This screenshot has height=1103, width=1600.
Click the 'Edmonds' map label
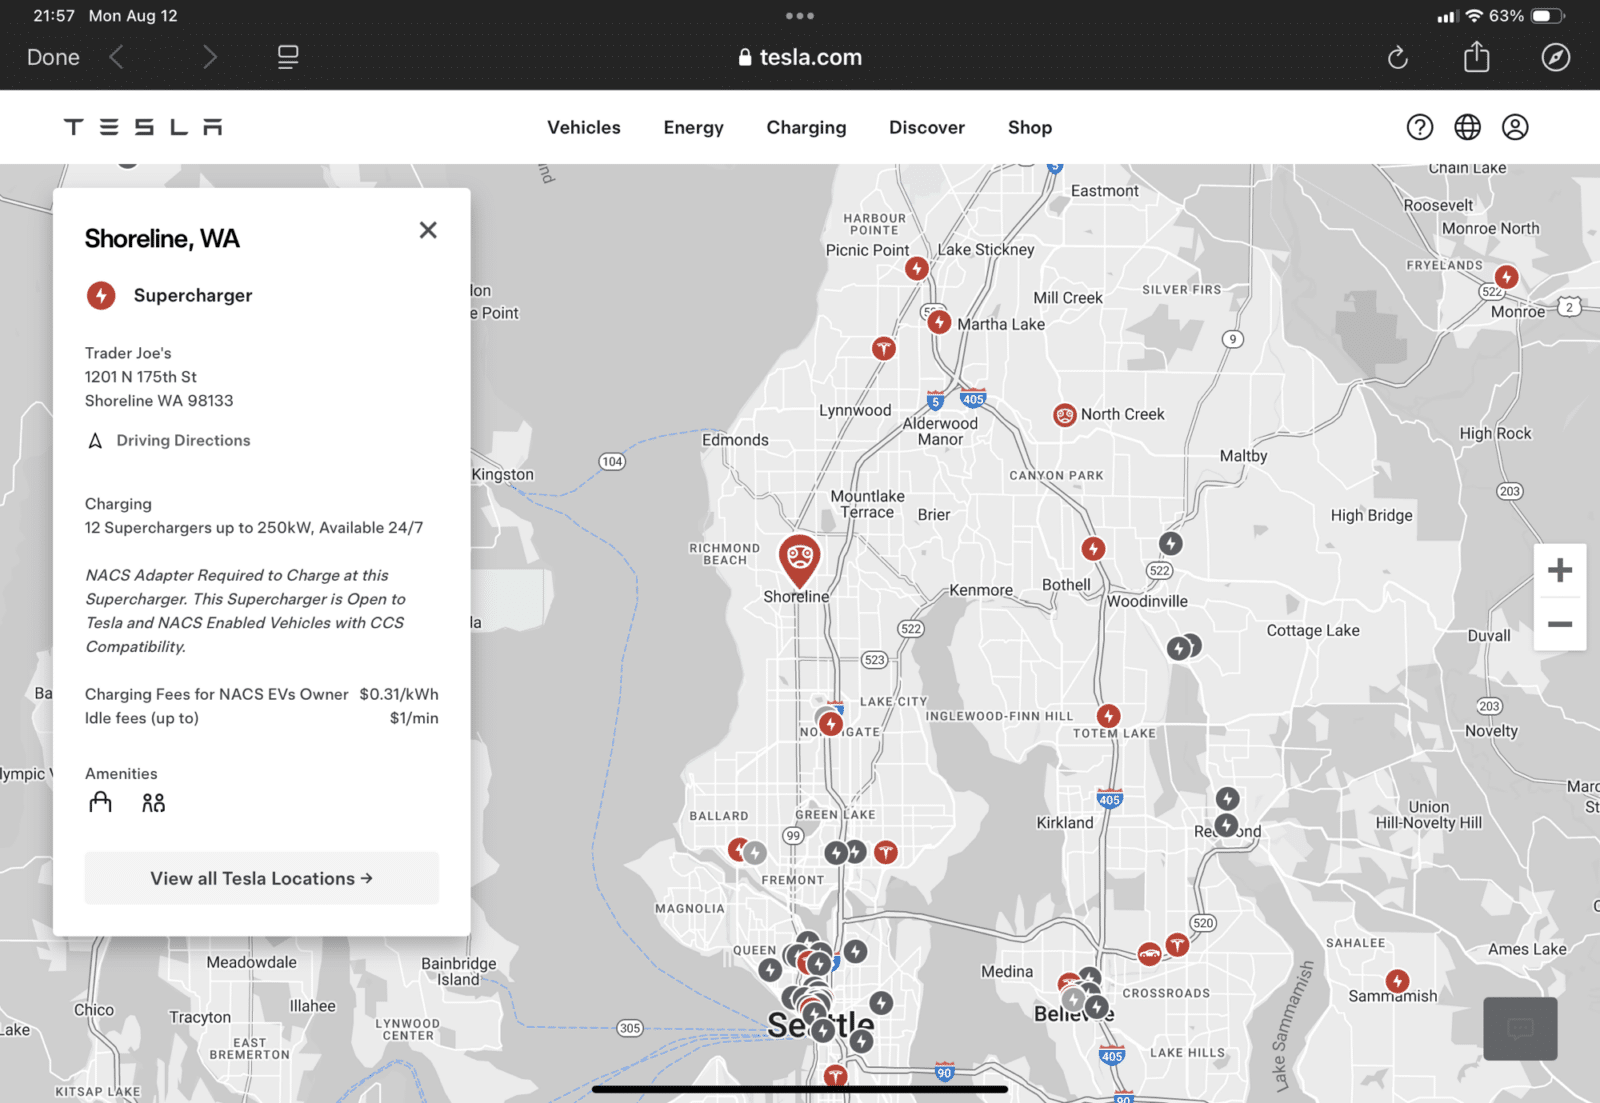(x=735, y=440)
